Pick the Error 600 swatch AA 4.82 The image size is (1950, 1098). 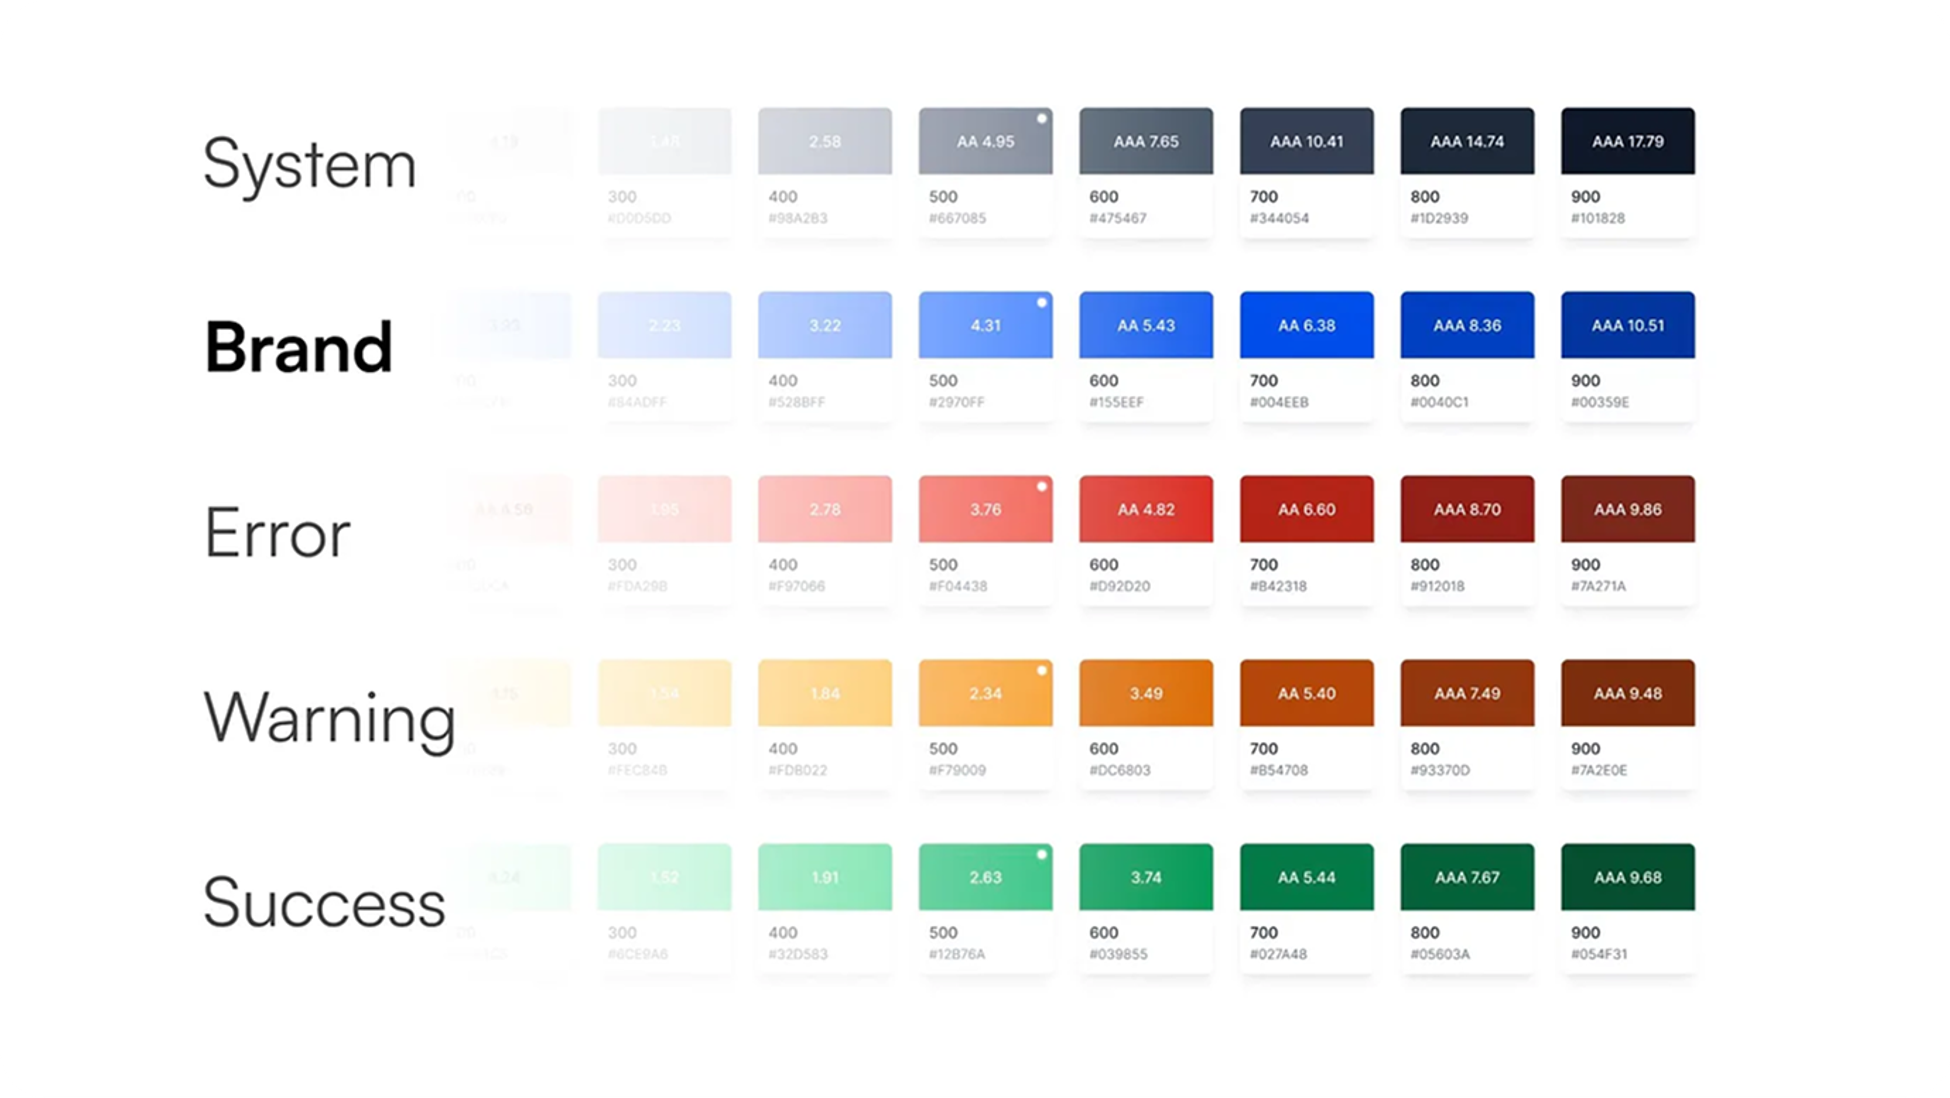click(1146, 509)
